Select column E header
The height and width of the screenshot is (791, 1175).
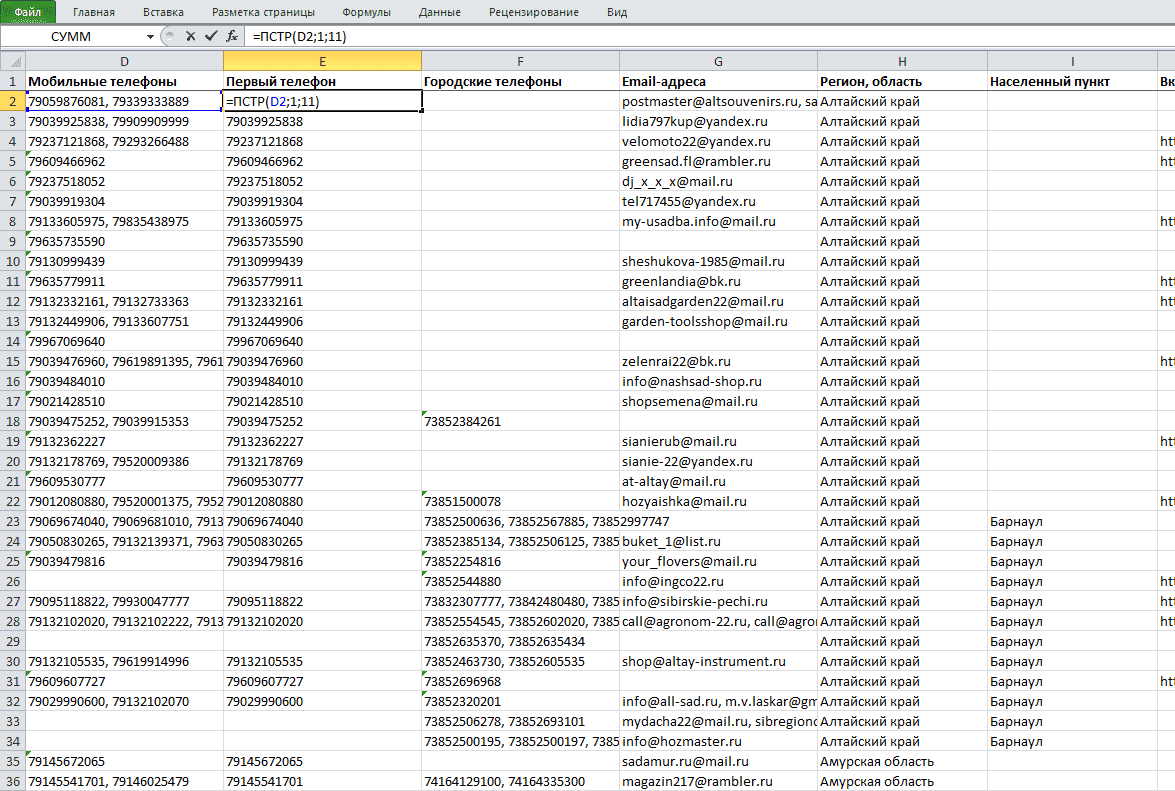(322, 61)
